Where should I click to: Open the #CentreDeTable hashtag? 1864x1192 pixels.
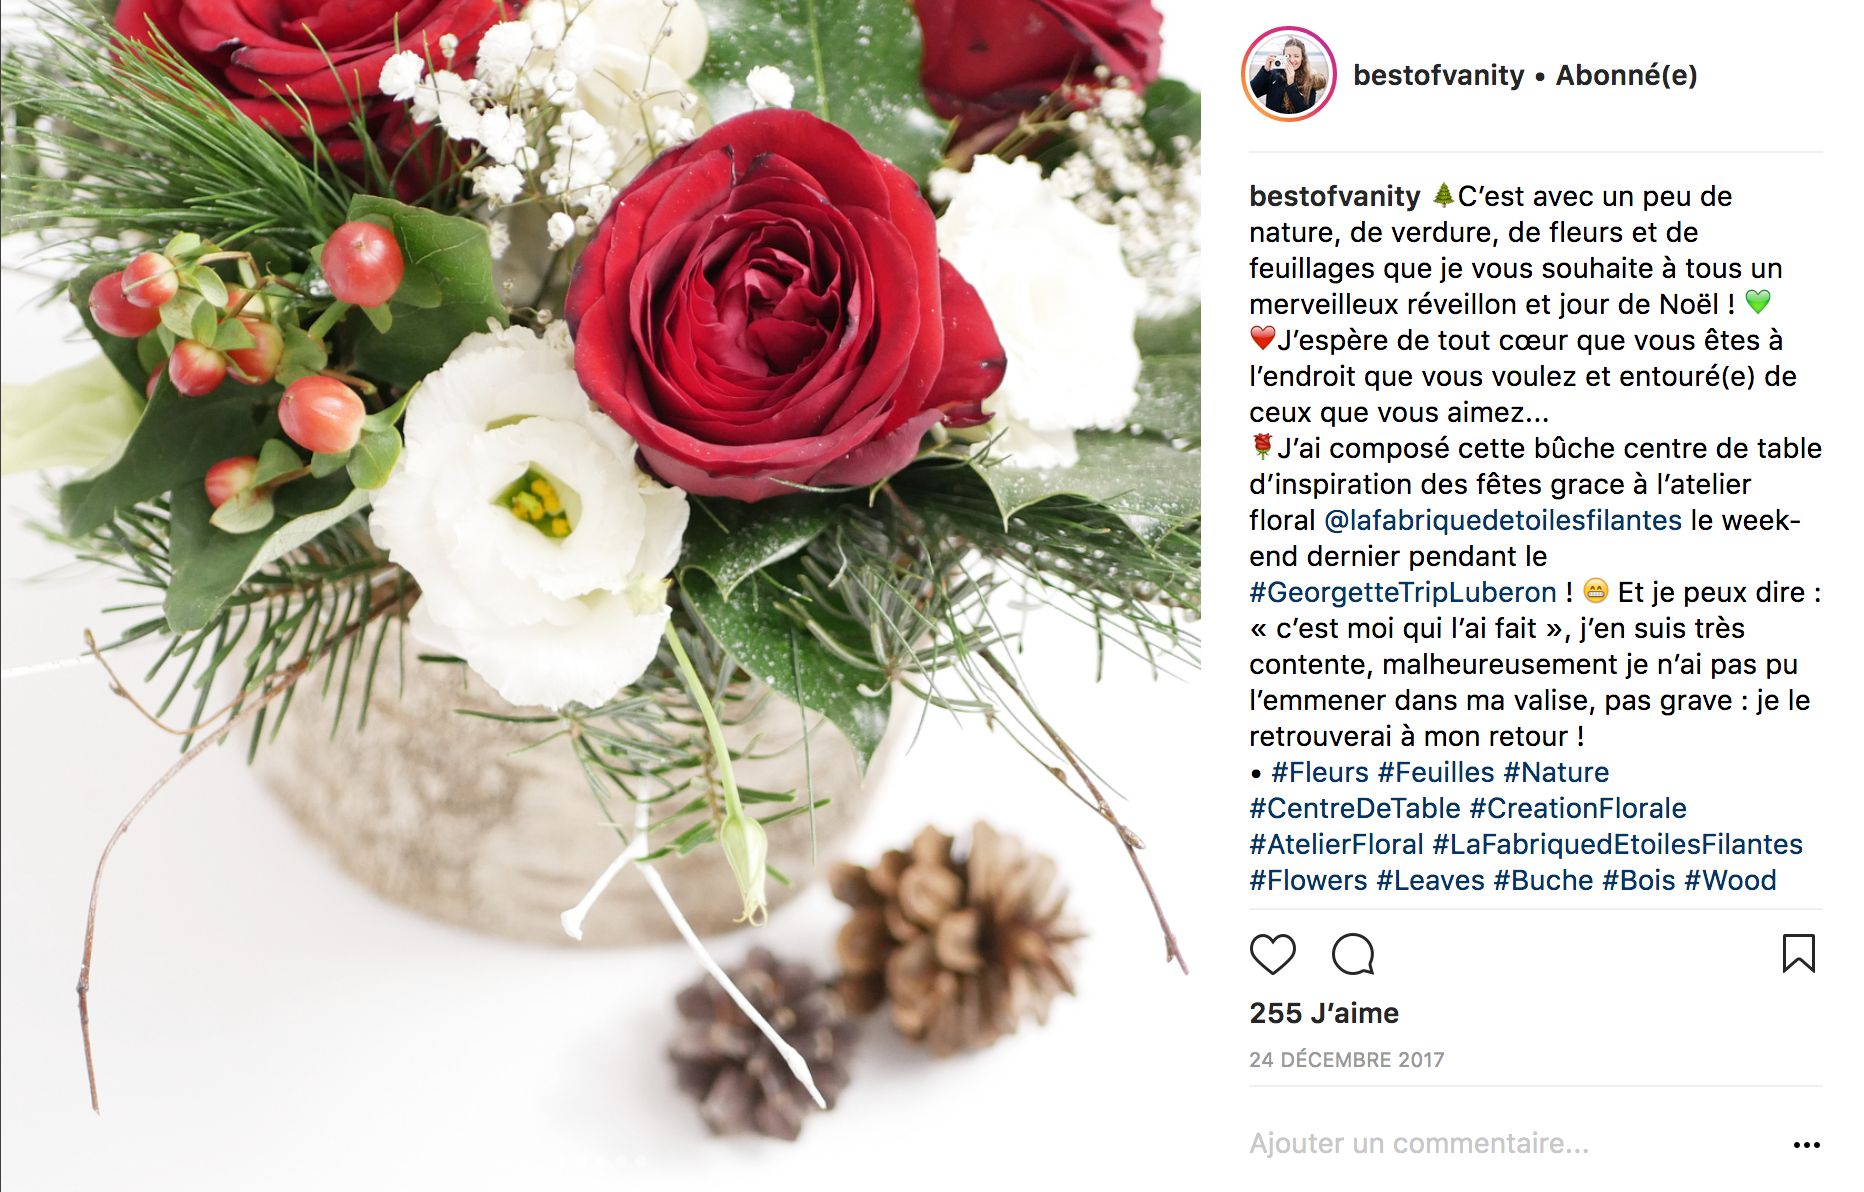coord(1354,808)
